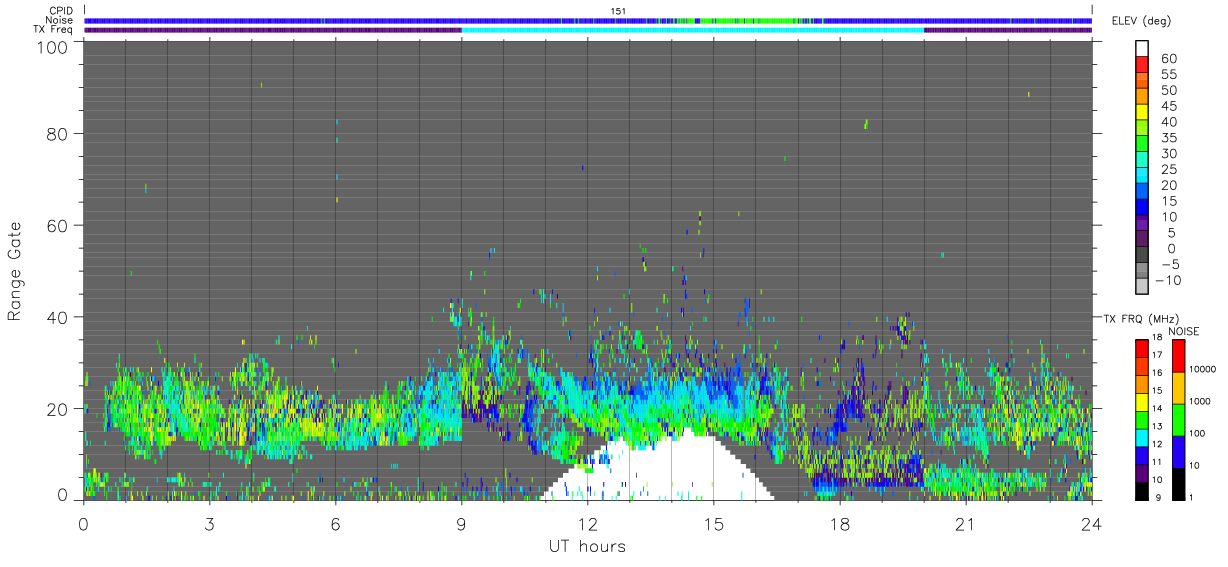Click the CPID value '151'
Screen dimensions: 1228x567
(x=617, y=11)
